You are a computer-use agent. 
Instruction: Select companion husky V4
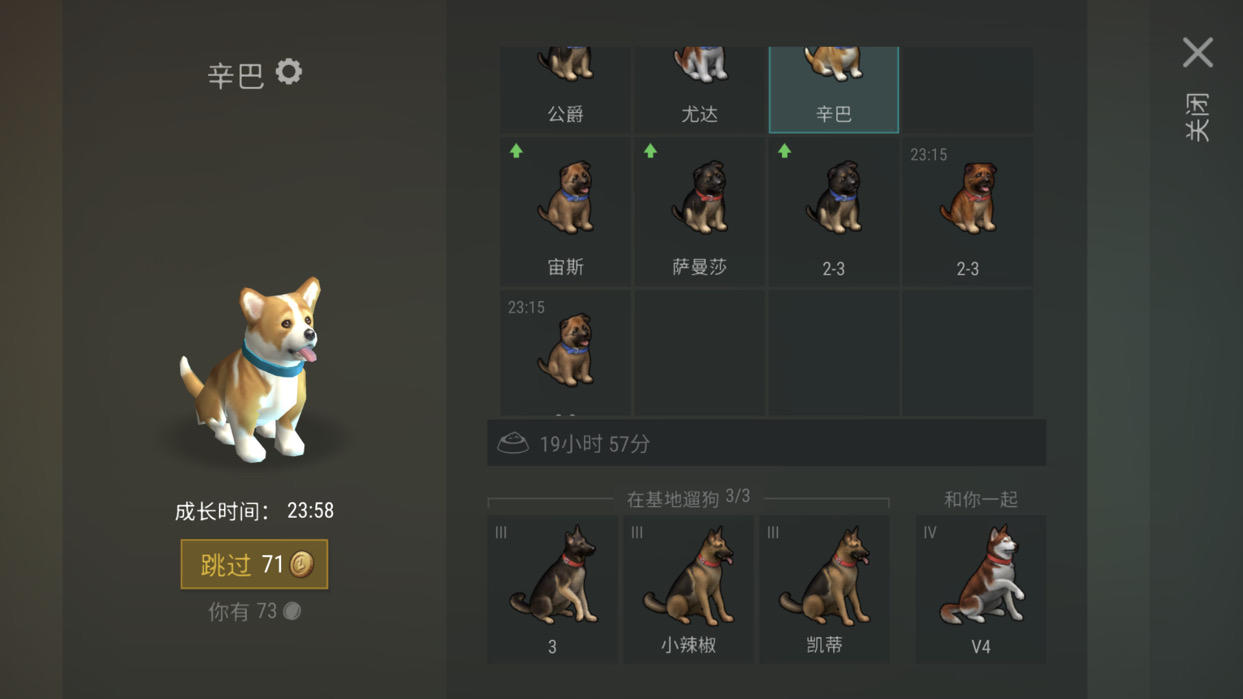981,589
